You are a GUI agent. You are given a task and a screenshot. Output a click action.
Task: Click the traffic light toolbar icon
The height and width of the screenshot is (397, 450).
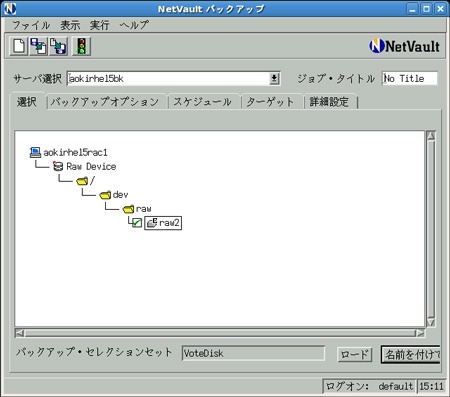[x=81, y=46]
